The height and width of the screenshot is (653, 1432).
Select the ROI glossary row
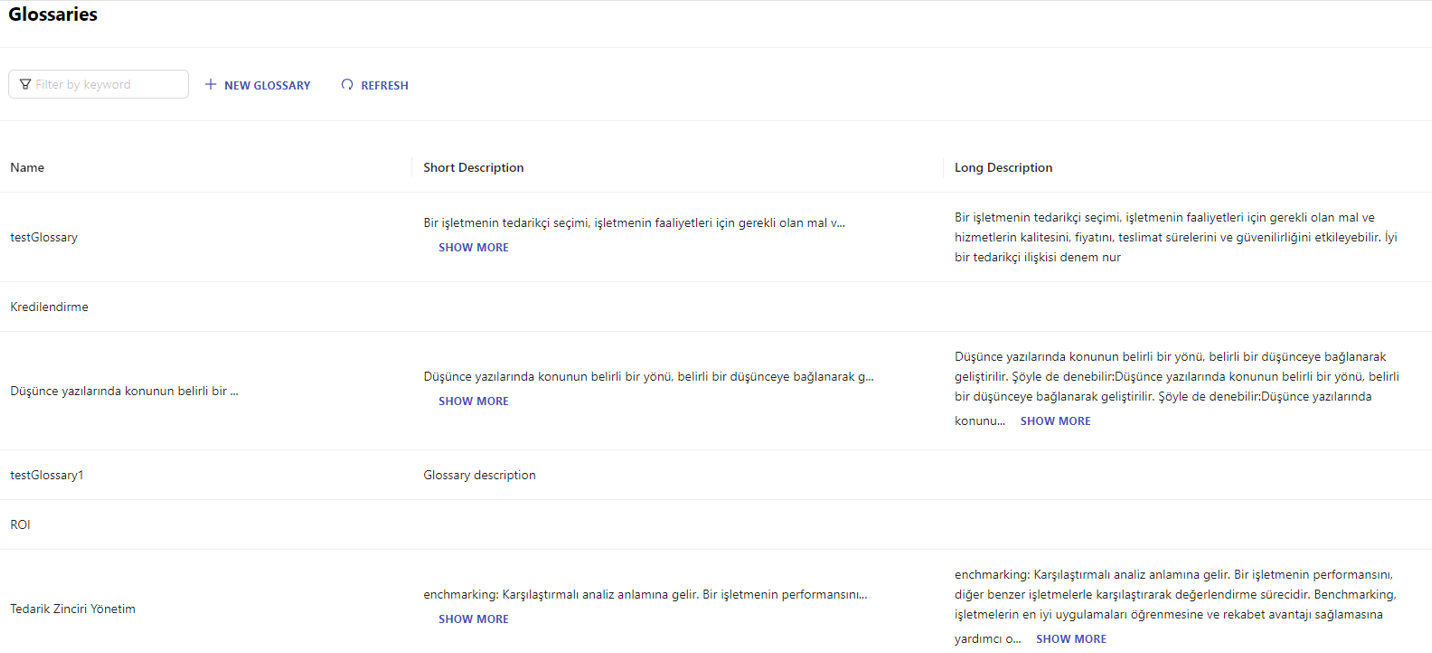point(20,525)
